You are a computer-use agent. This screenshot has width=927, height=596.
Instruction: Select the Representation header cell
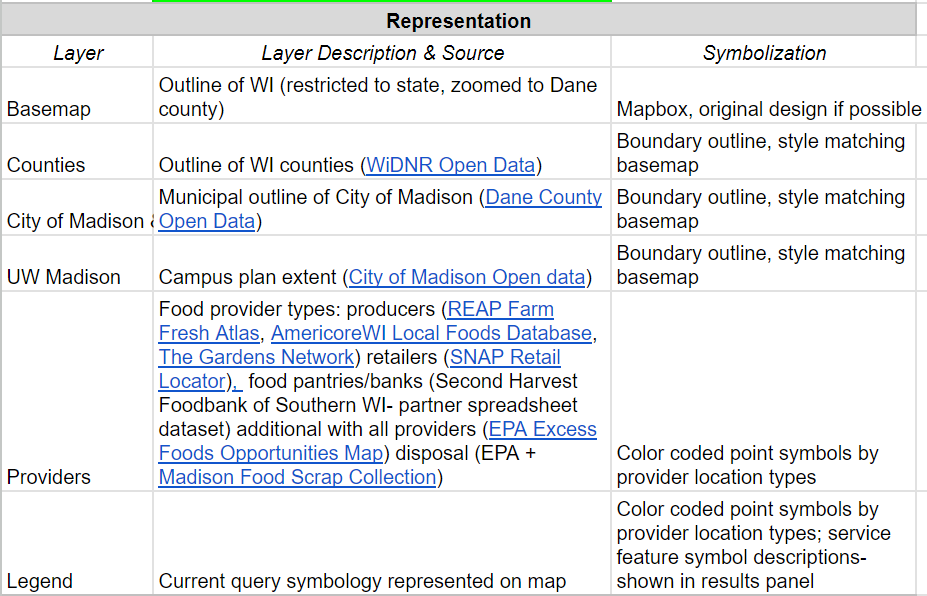tap(459, 21)
